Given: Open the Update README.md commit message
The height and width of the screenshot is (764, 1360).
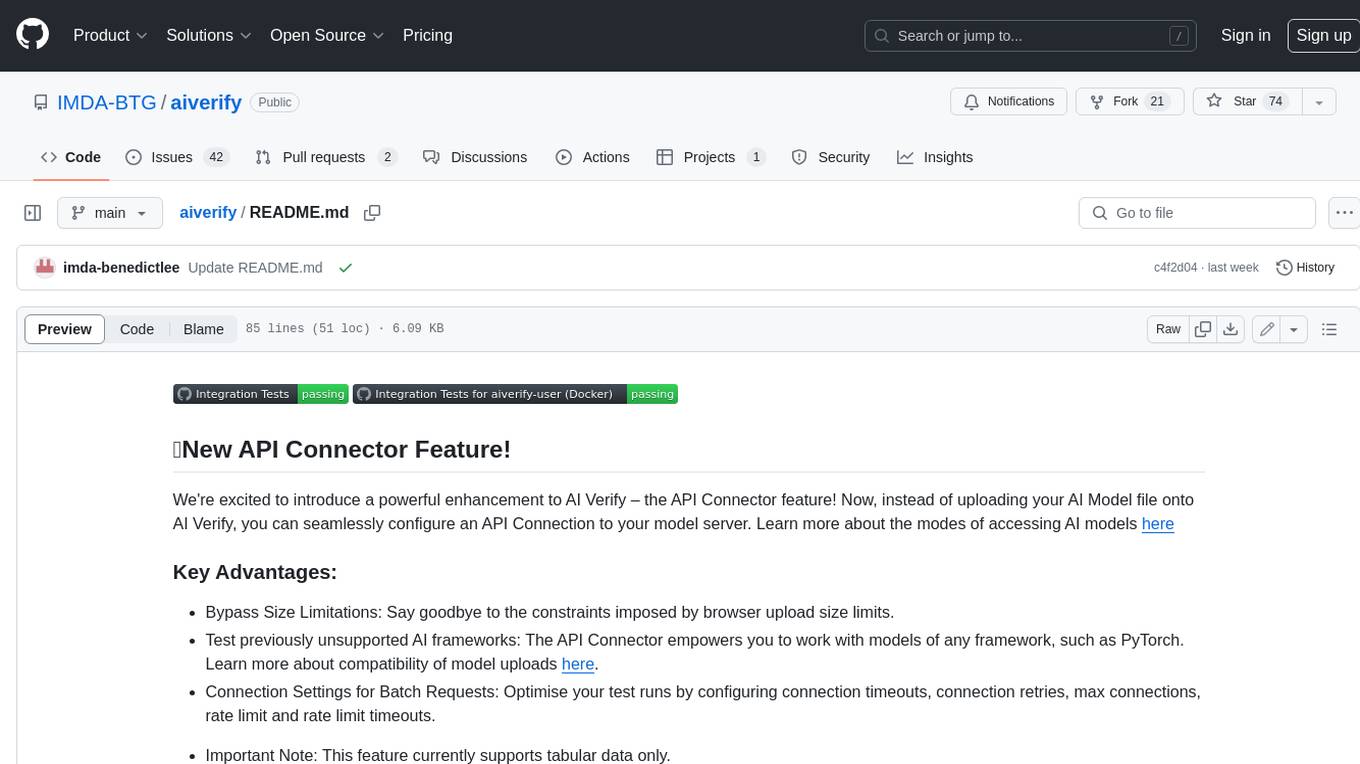Looking at the screenshot, I should point(255,267).
